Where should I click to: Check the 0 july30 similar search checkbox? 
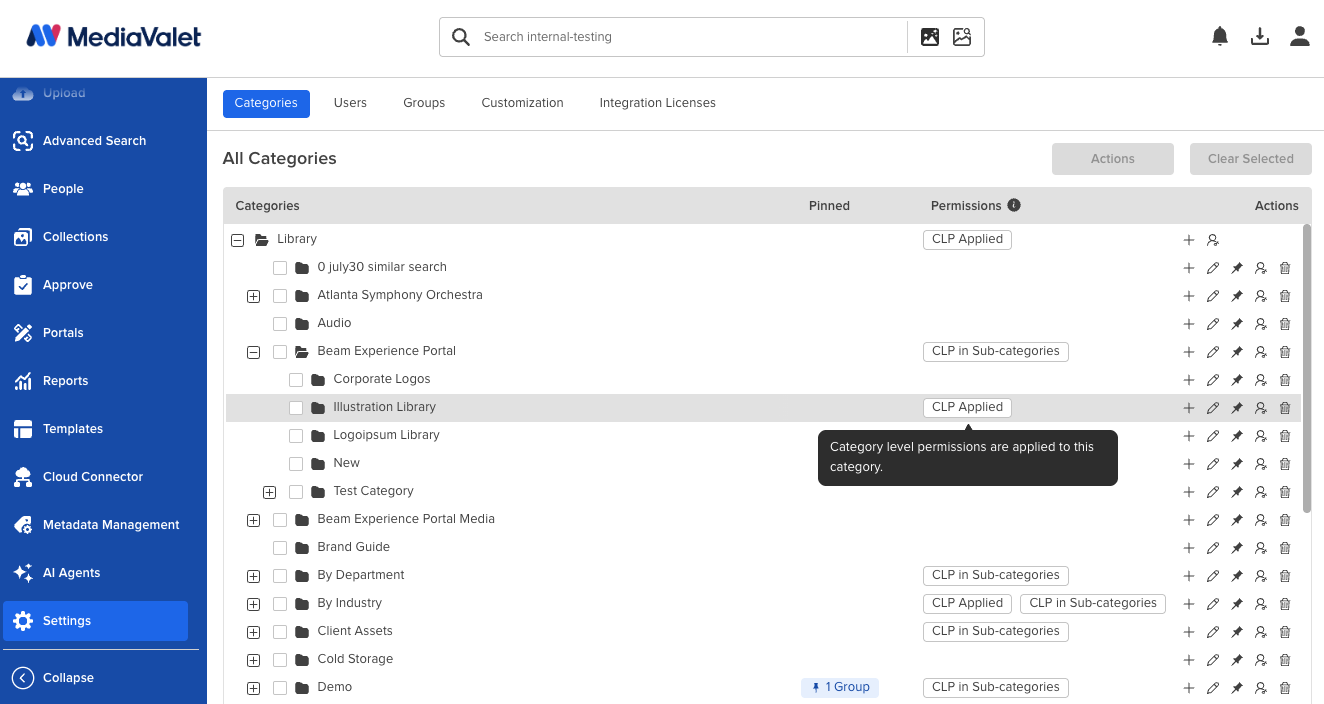tap(280, 268)
